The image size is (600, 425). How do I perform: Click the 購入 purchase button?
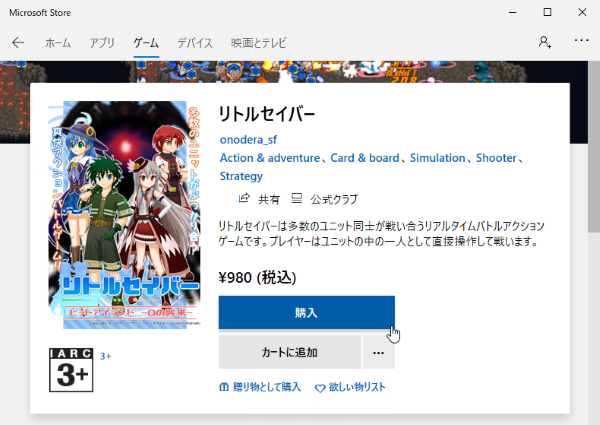point(307,313)
